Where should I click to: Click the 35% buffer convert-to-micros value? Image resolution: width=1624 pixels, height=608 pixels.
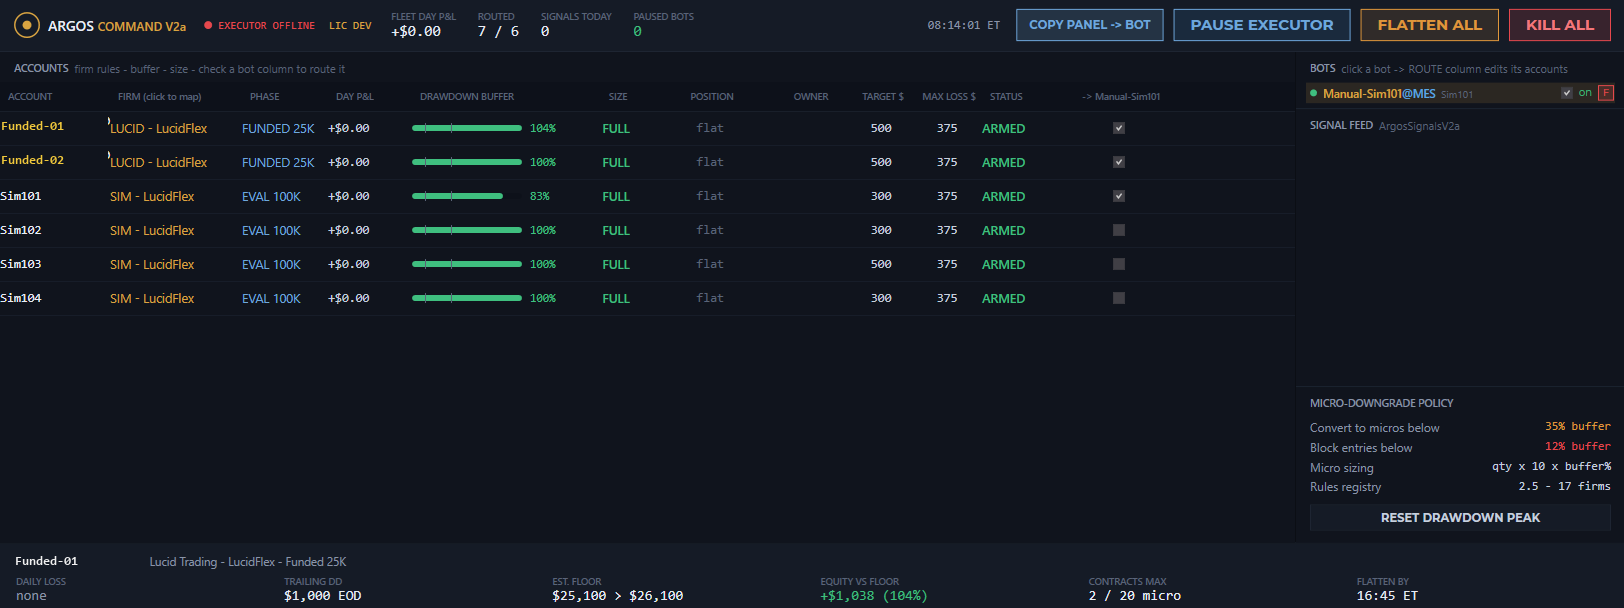[1578, 426]
